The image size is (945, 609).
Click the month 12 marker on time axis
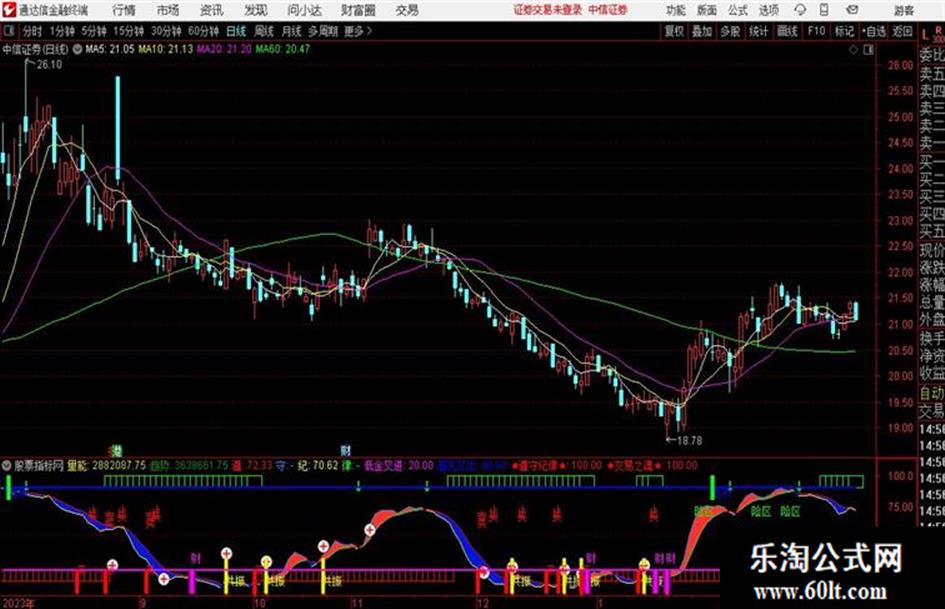[483, 603]
